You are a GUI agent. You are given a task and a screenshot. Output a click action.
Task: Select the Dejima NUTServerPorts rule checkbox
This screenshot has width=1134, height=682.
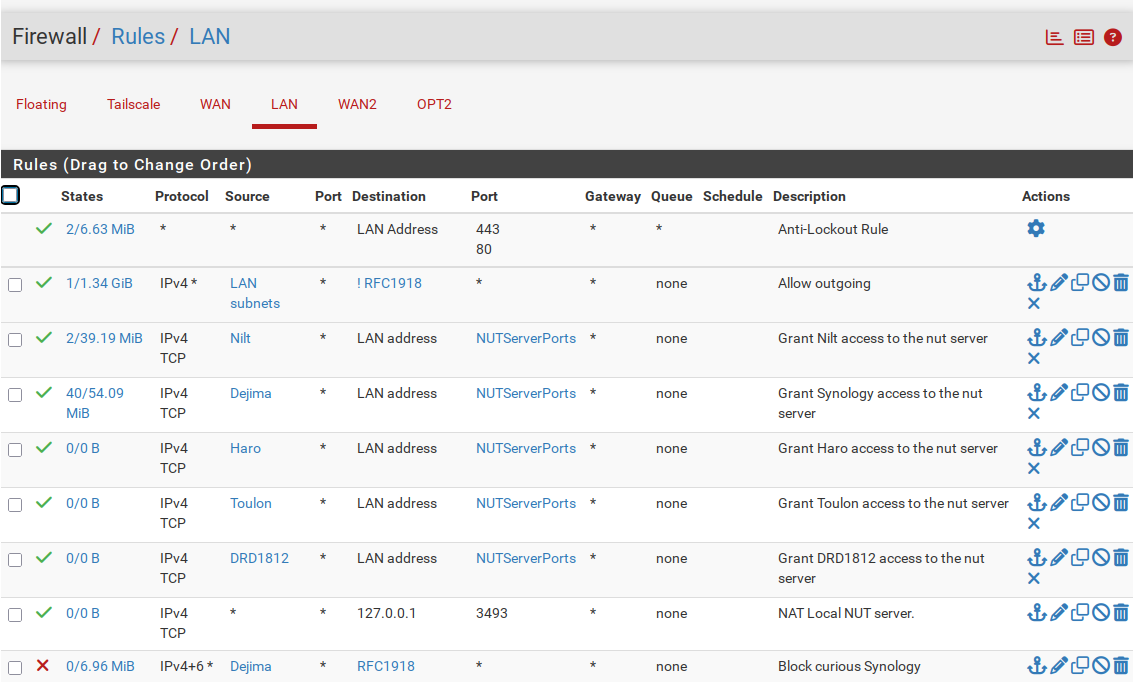(14, 395)
